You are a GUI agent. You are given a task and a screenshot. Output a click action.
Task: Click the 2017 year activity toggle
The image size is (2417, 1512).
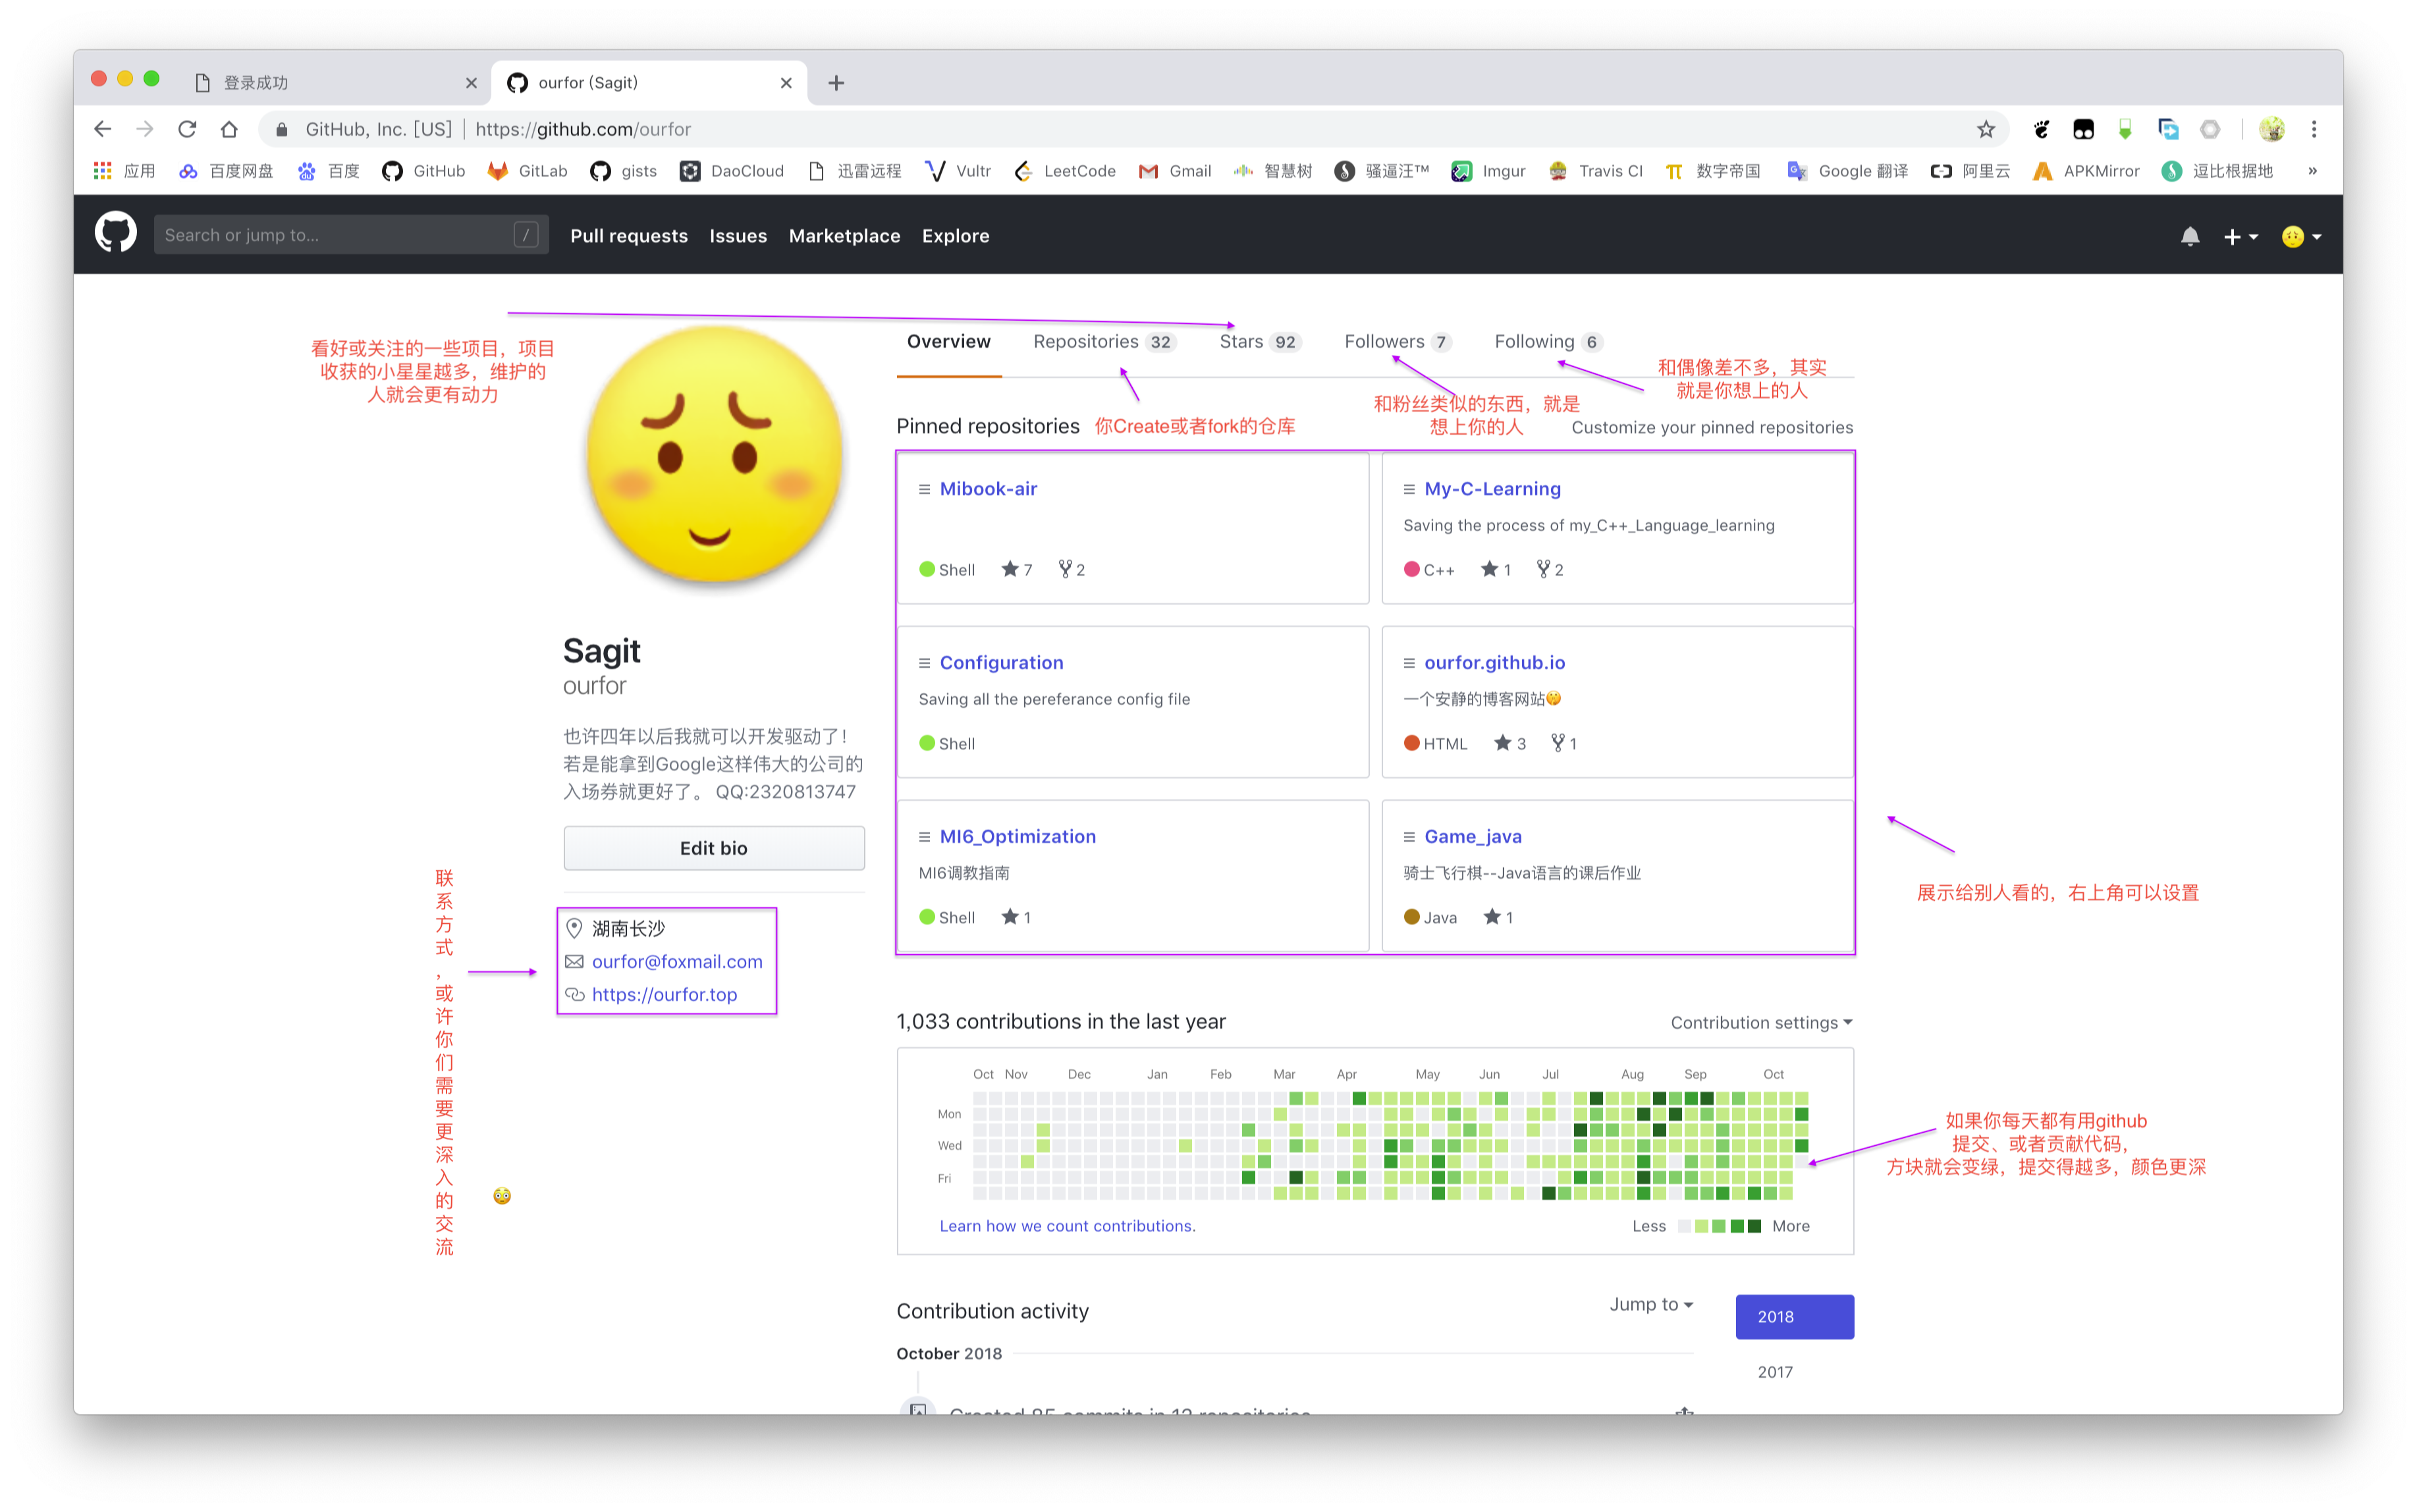tap(1776, 1372)
